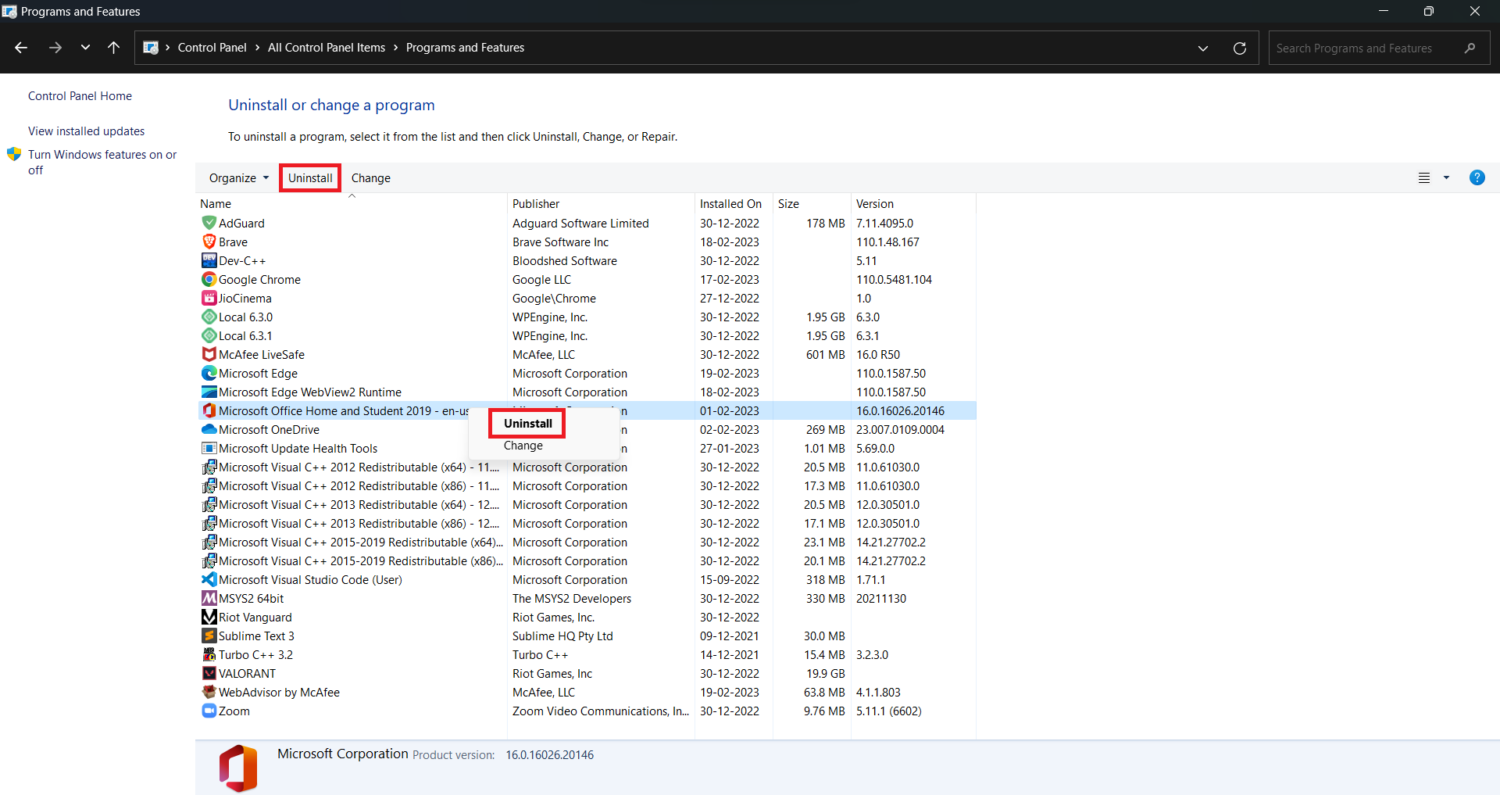Open the Organize dropdown
Viewport: 1500px width, 795px height.
pos(239,178)
